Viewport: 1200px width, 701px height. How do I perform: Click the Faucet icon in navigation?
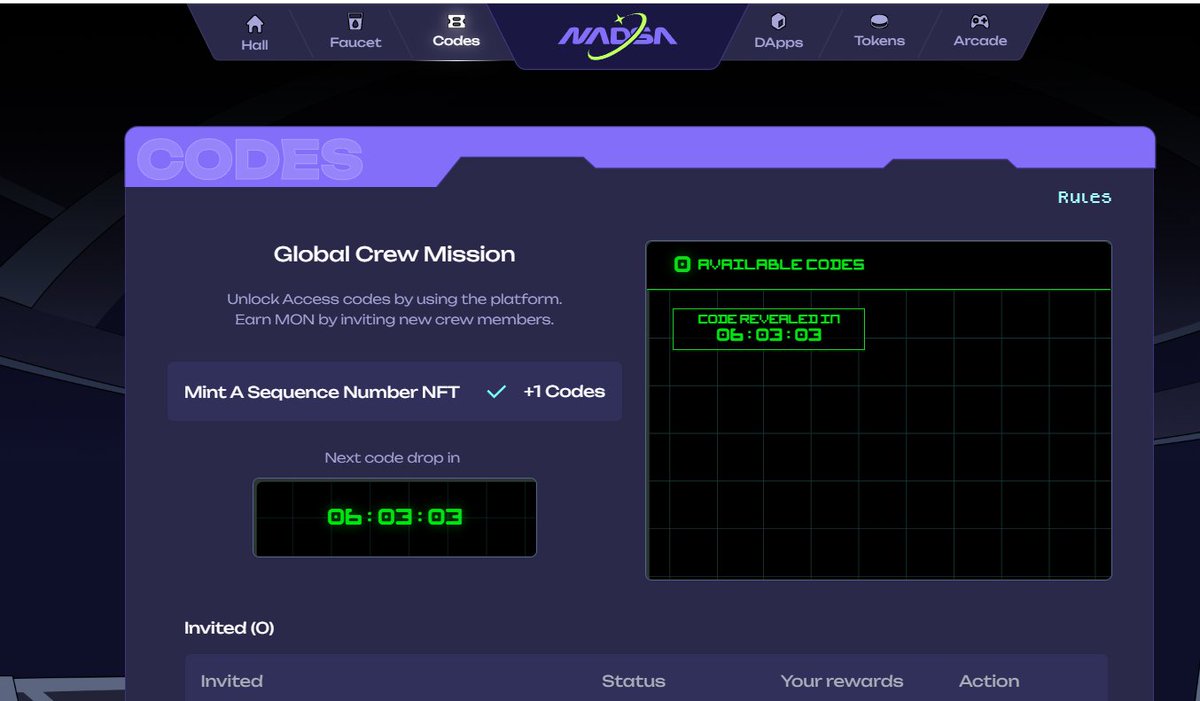355,22
